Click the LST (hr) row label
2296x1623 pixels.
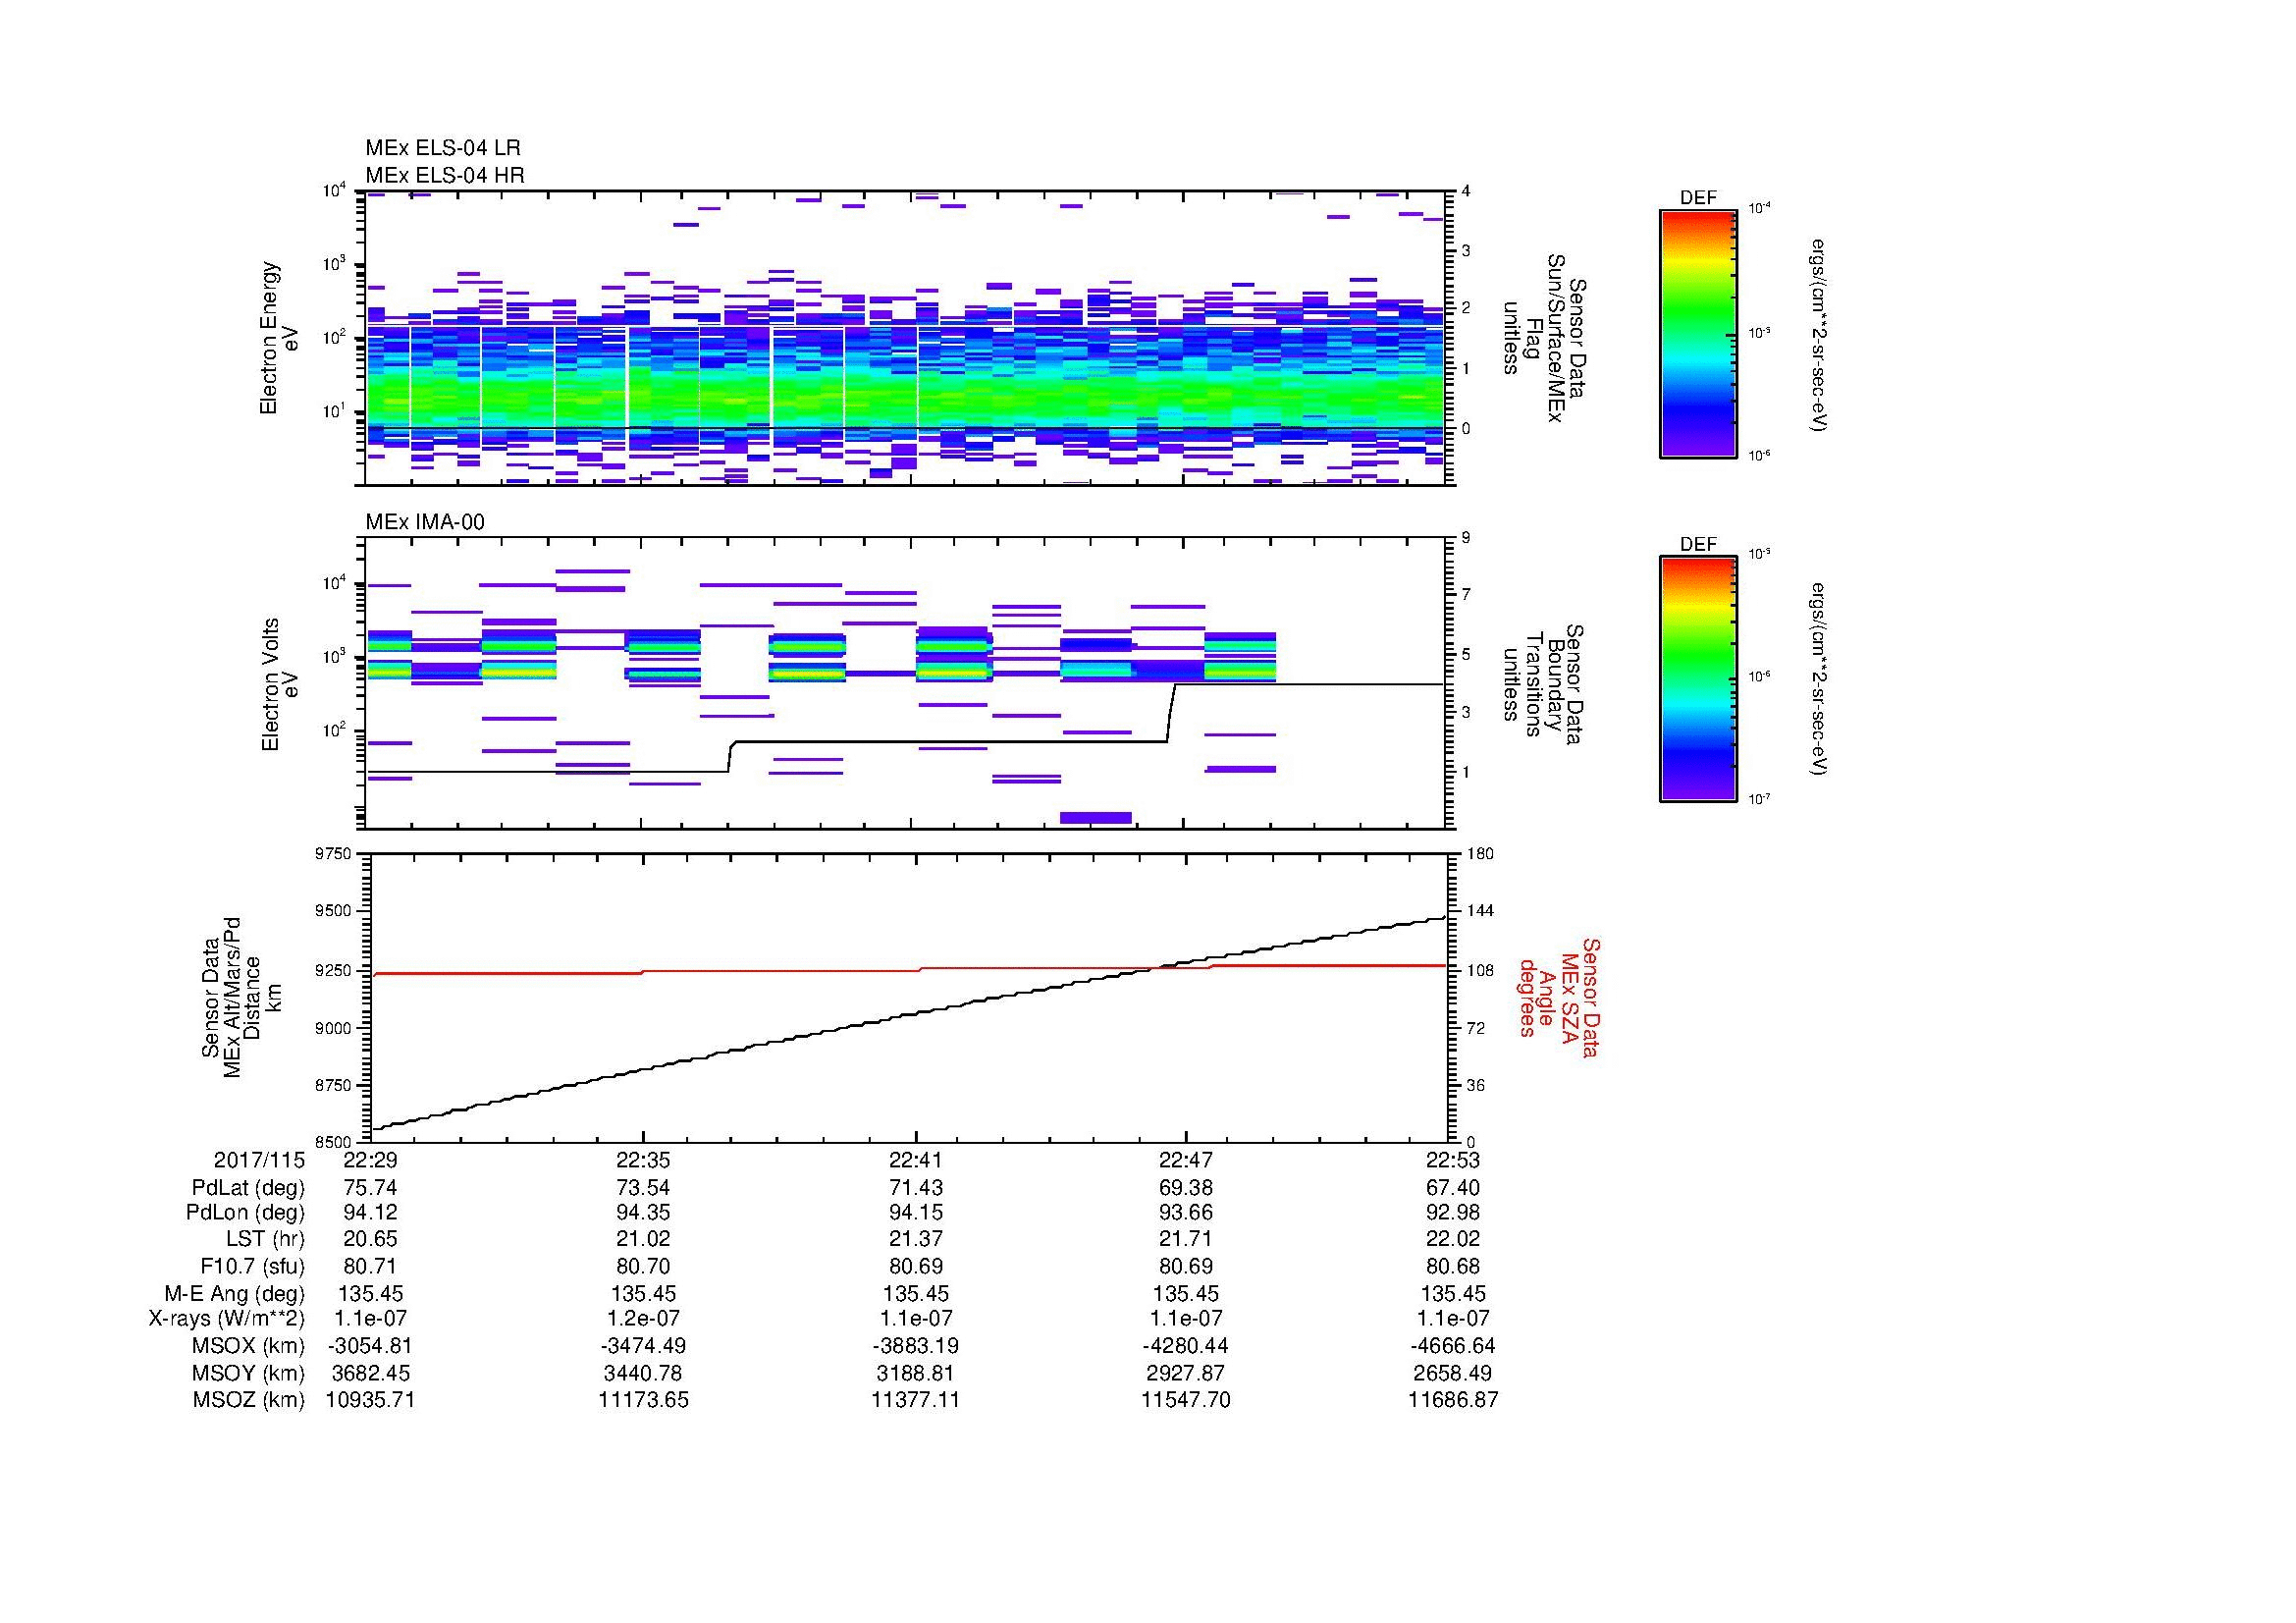tap(265, 1239)
